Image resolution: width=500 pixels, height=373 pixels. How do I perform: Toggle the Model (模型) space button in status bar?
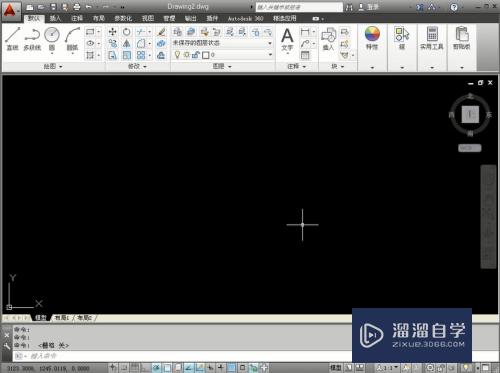336,368
